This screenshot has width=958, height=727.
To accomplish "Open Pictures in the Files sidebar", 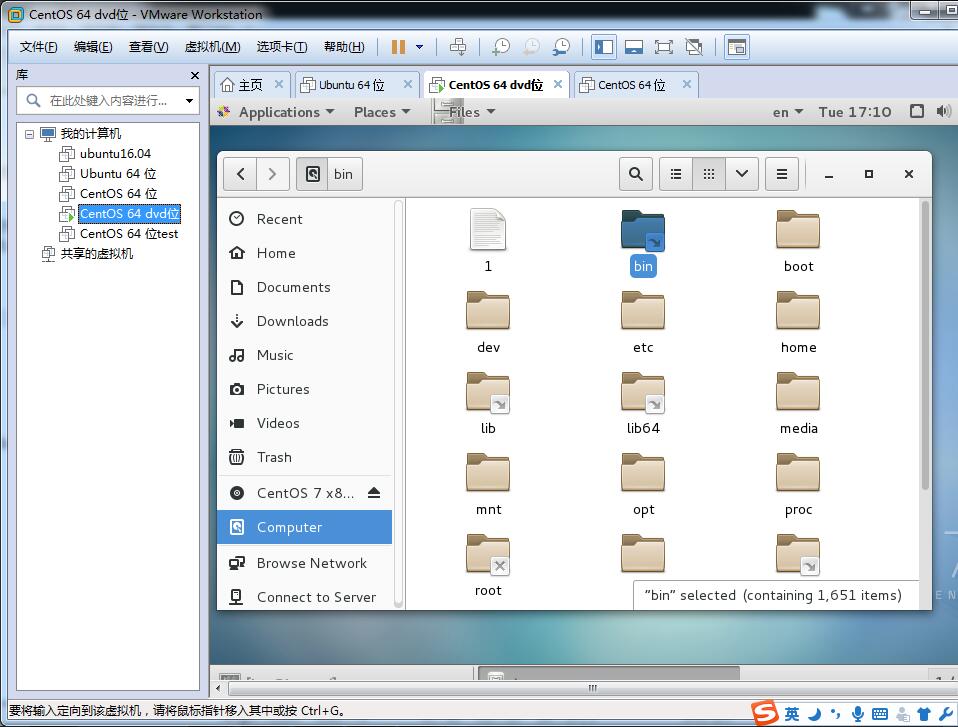I will coord(304,389).
